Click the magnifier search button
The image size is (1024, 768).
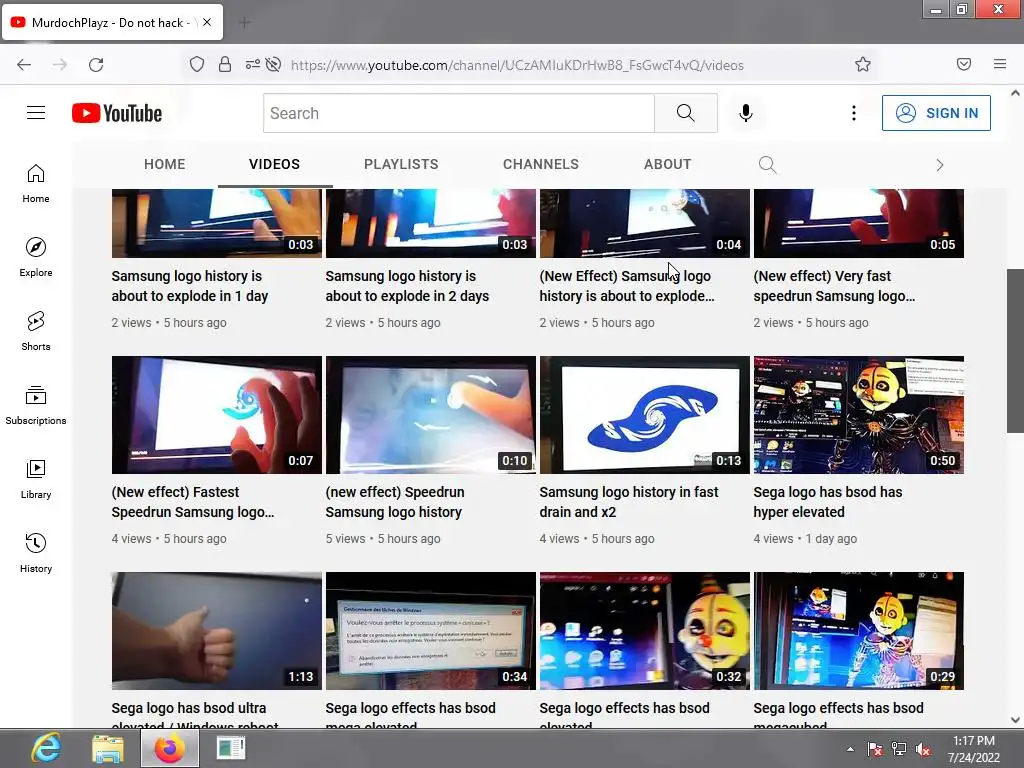point(686,113)
